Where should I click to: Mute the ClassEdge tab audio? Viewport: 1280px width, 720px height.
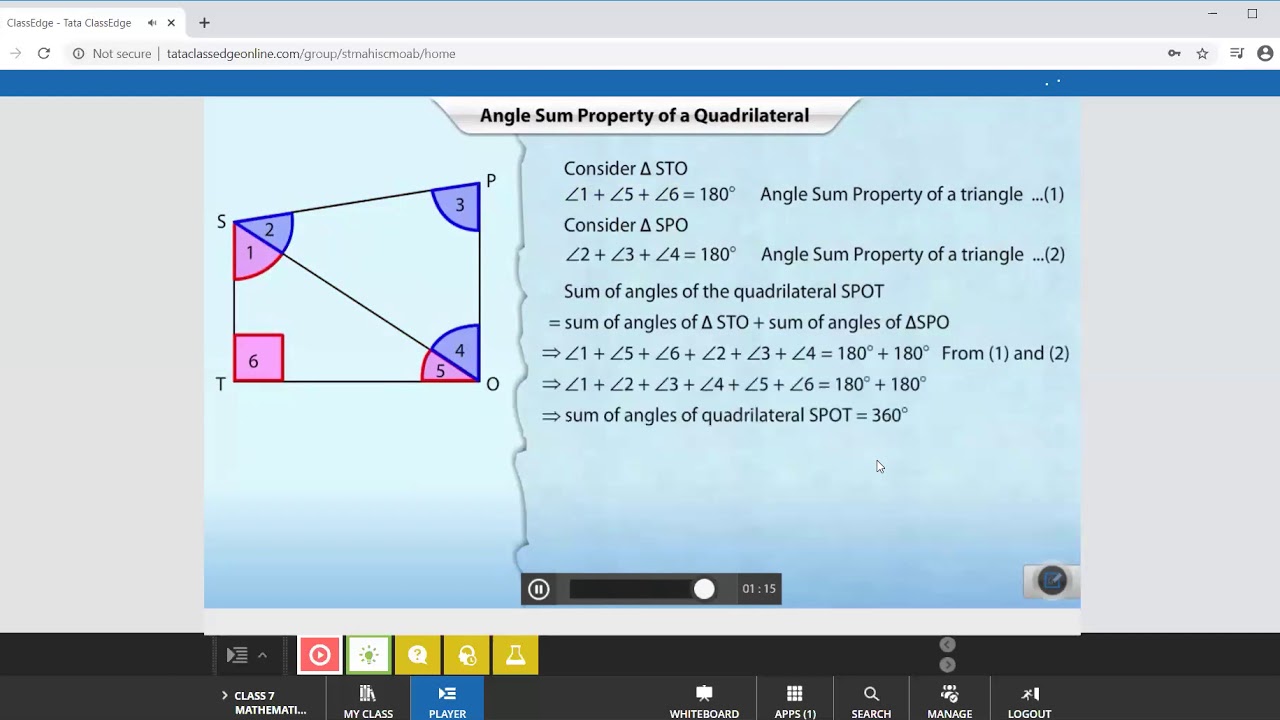tap(152, 23)
